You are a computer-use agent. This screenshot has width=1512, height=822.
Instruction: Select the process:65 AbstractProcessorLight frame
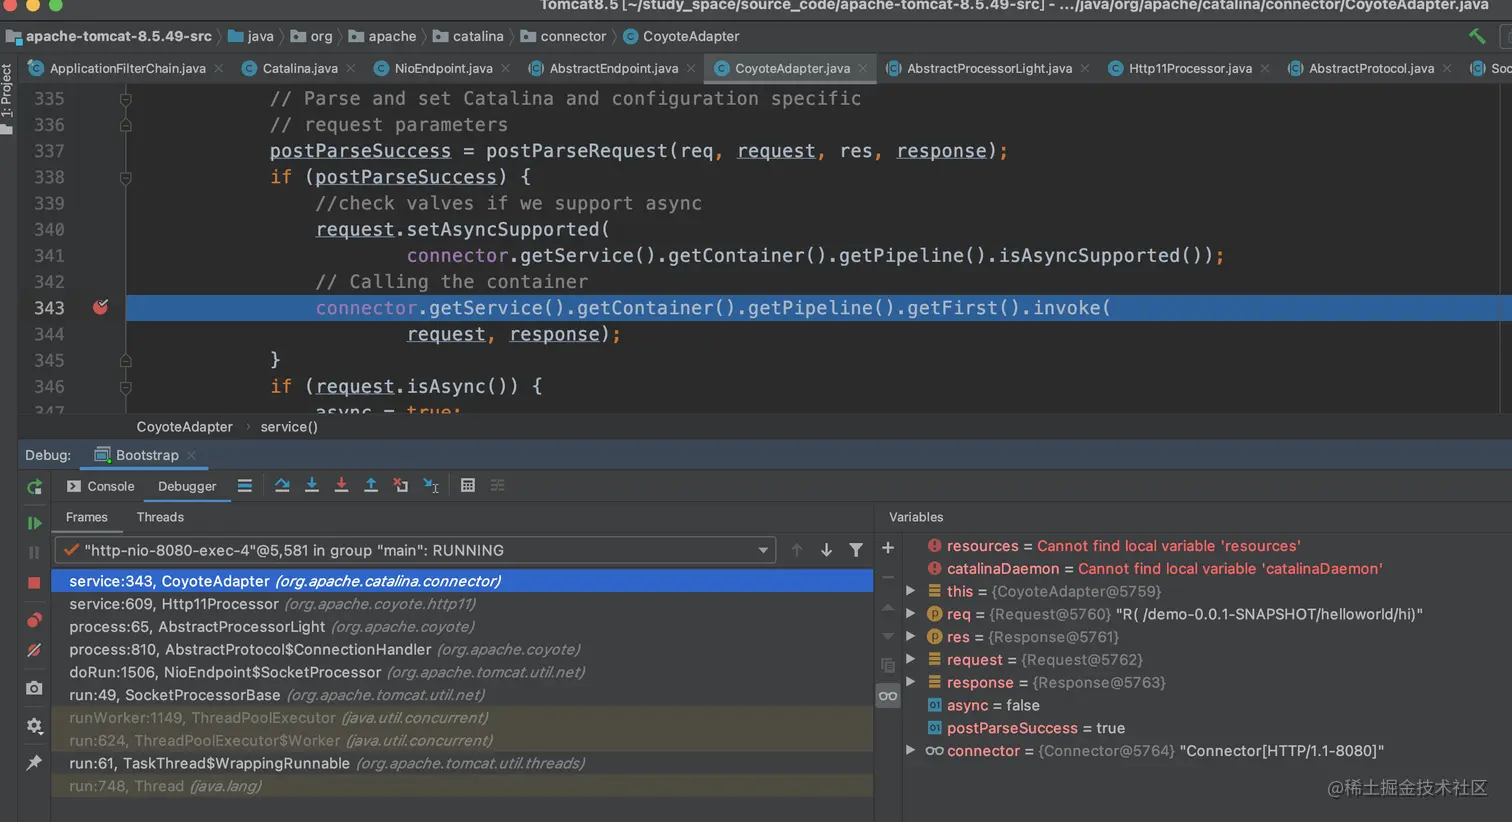tap(462, 627)
